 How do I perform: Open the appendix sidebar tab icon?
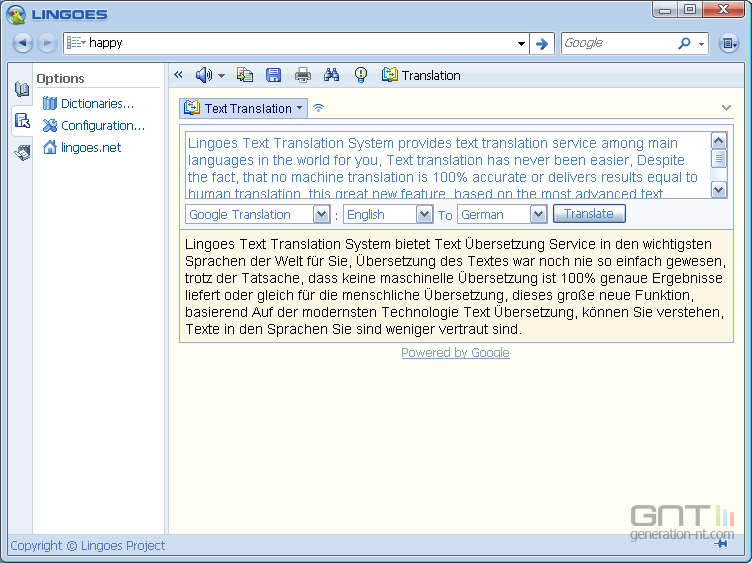(22, 152)
